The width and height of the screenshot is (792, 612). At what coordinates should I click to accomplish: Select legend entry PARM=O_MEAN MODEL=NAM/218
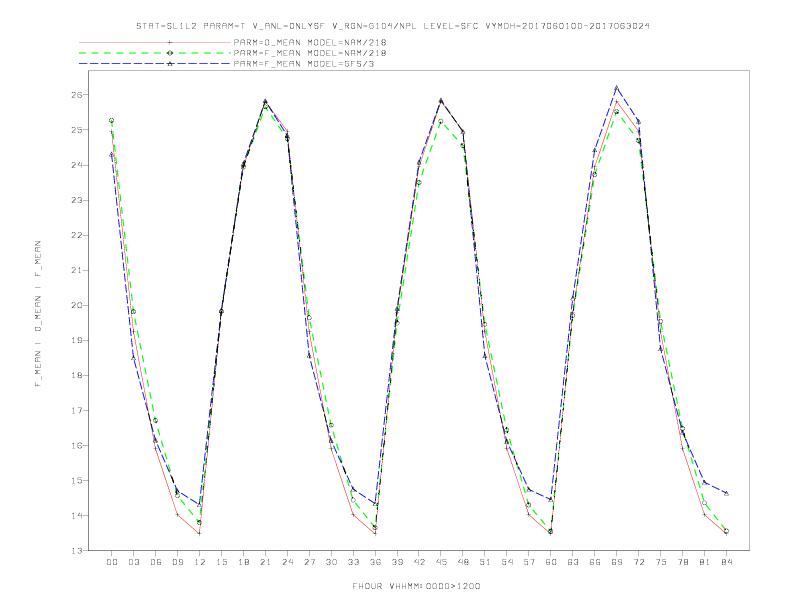click(x=310, y=42)
